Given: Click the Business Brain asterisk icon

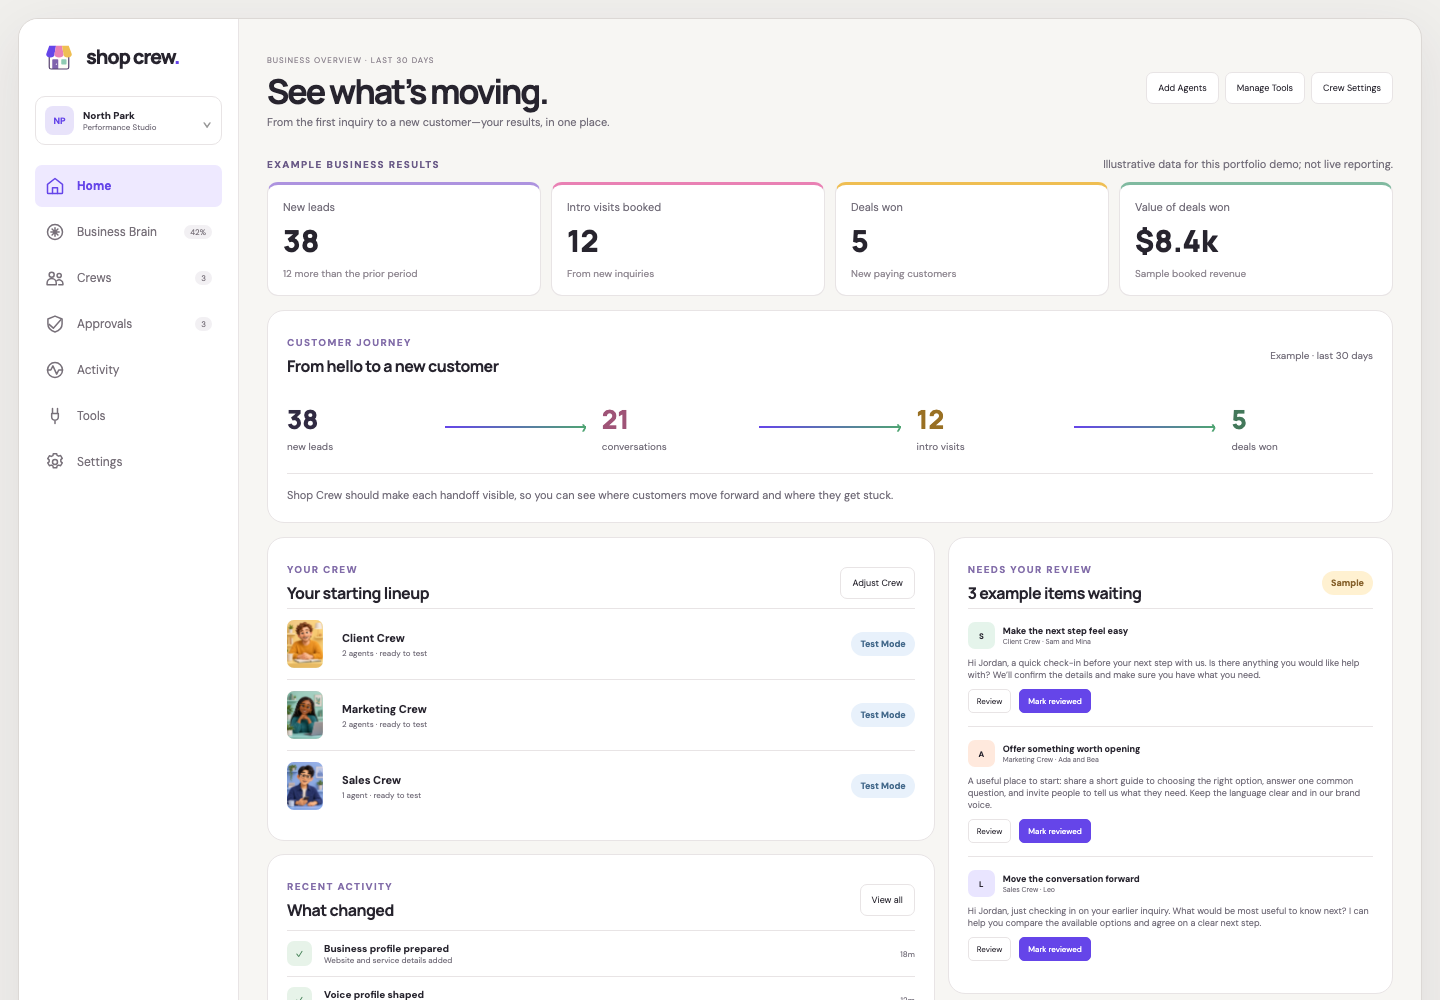Looking at the screenshot, I should (x=55, y=232).
